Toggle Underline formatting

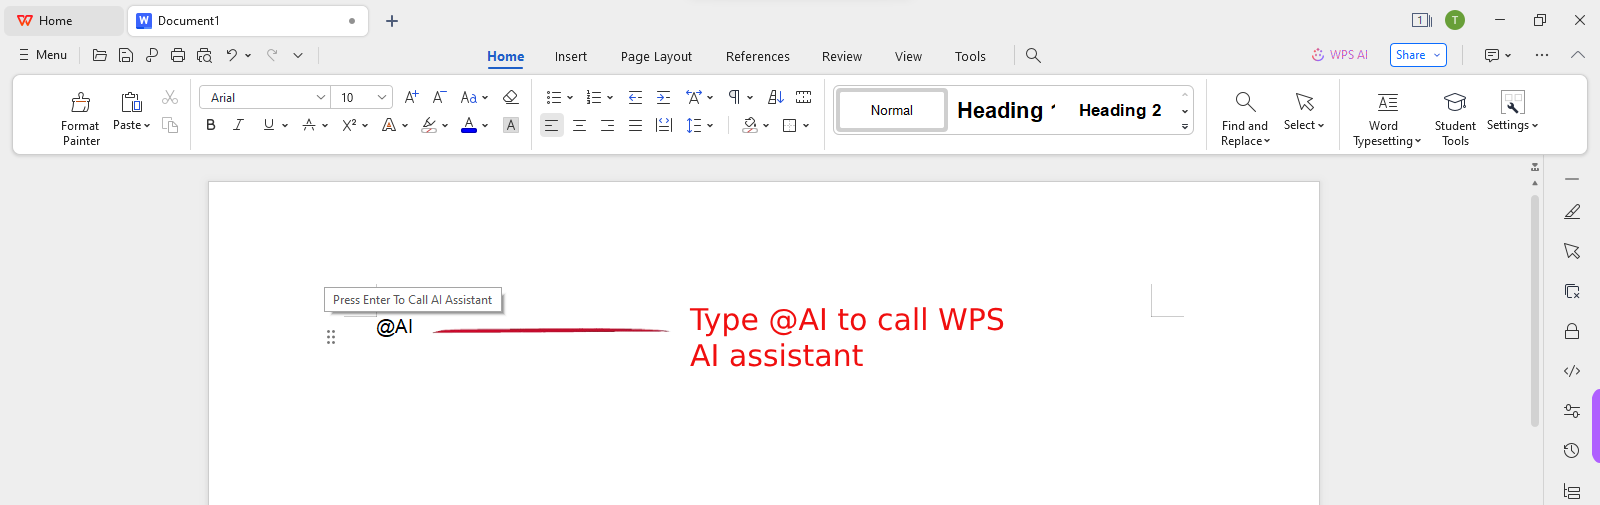coord(268,125)
